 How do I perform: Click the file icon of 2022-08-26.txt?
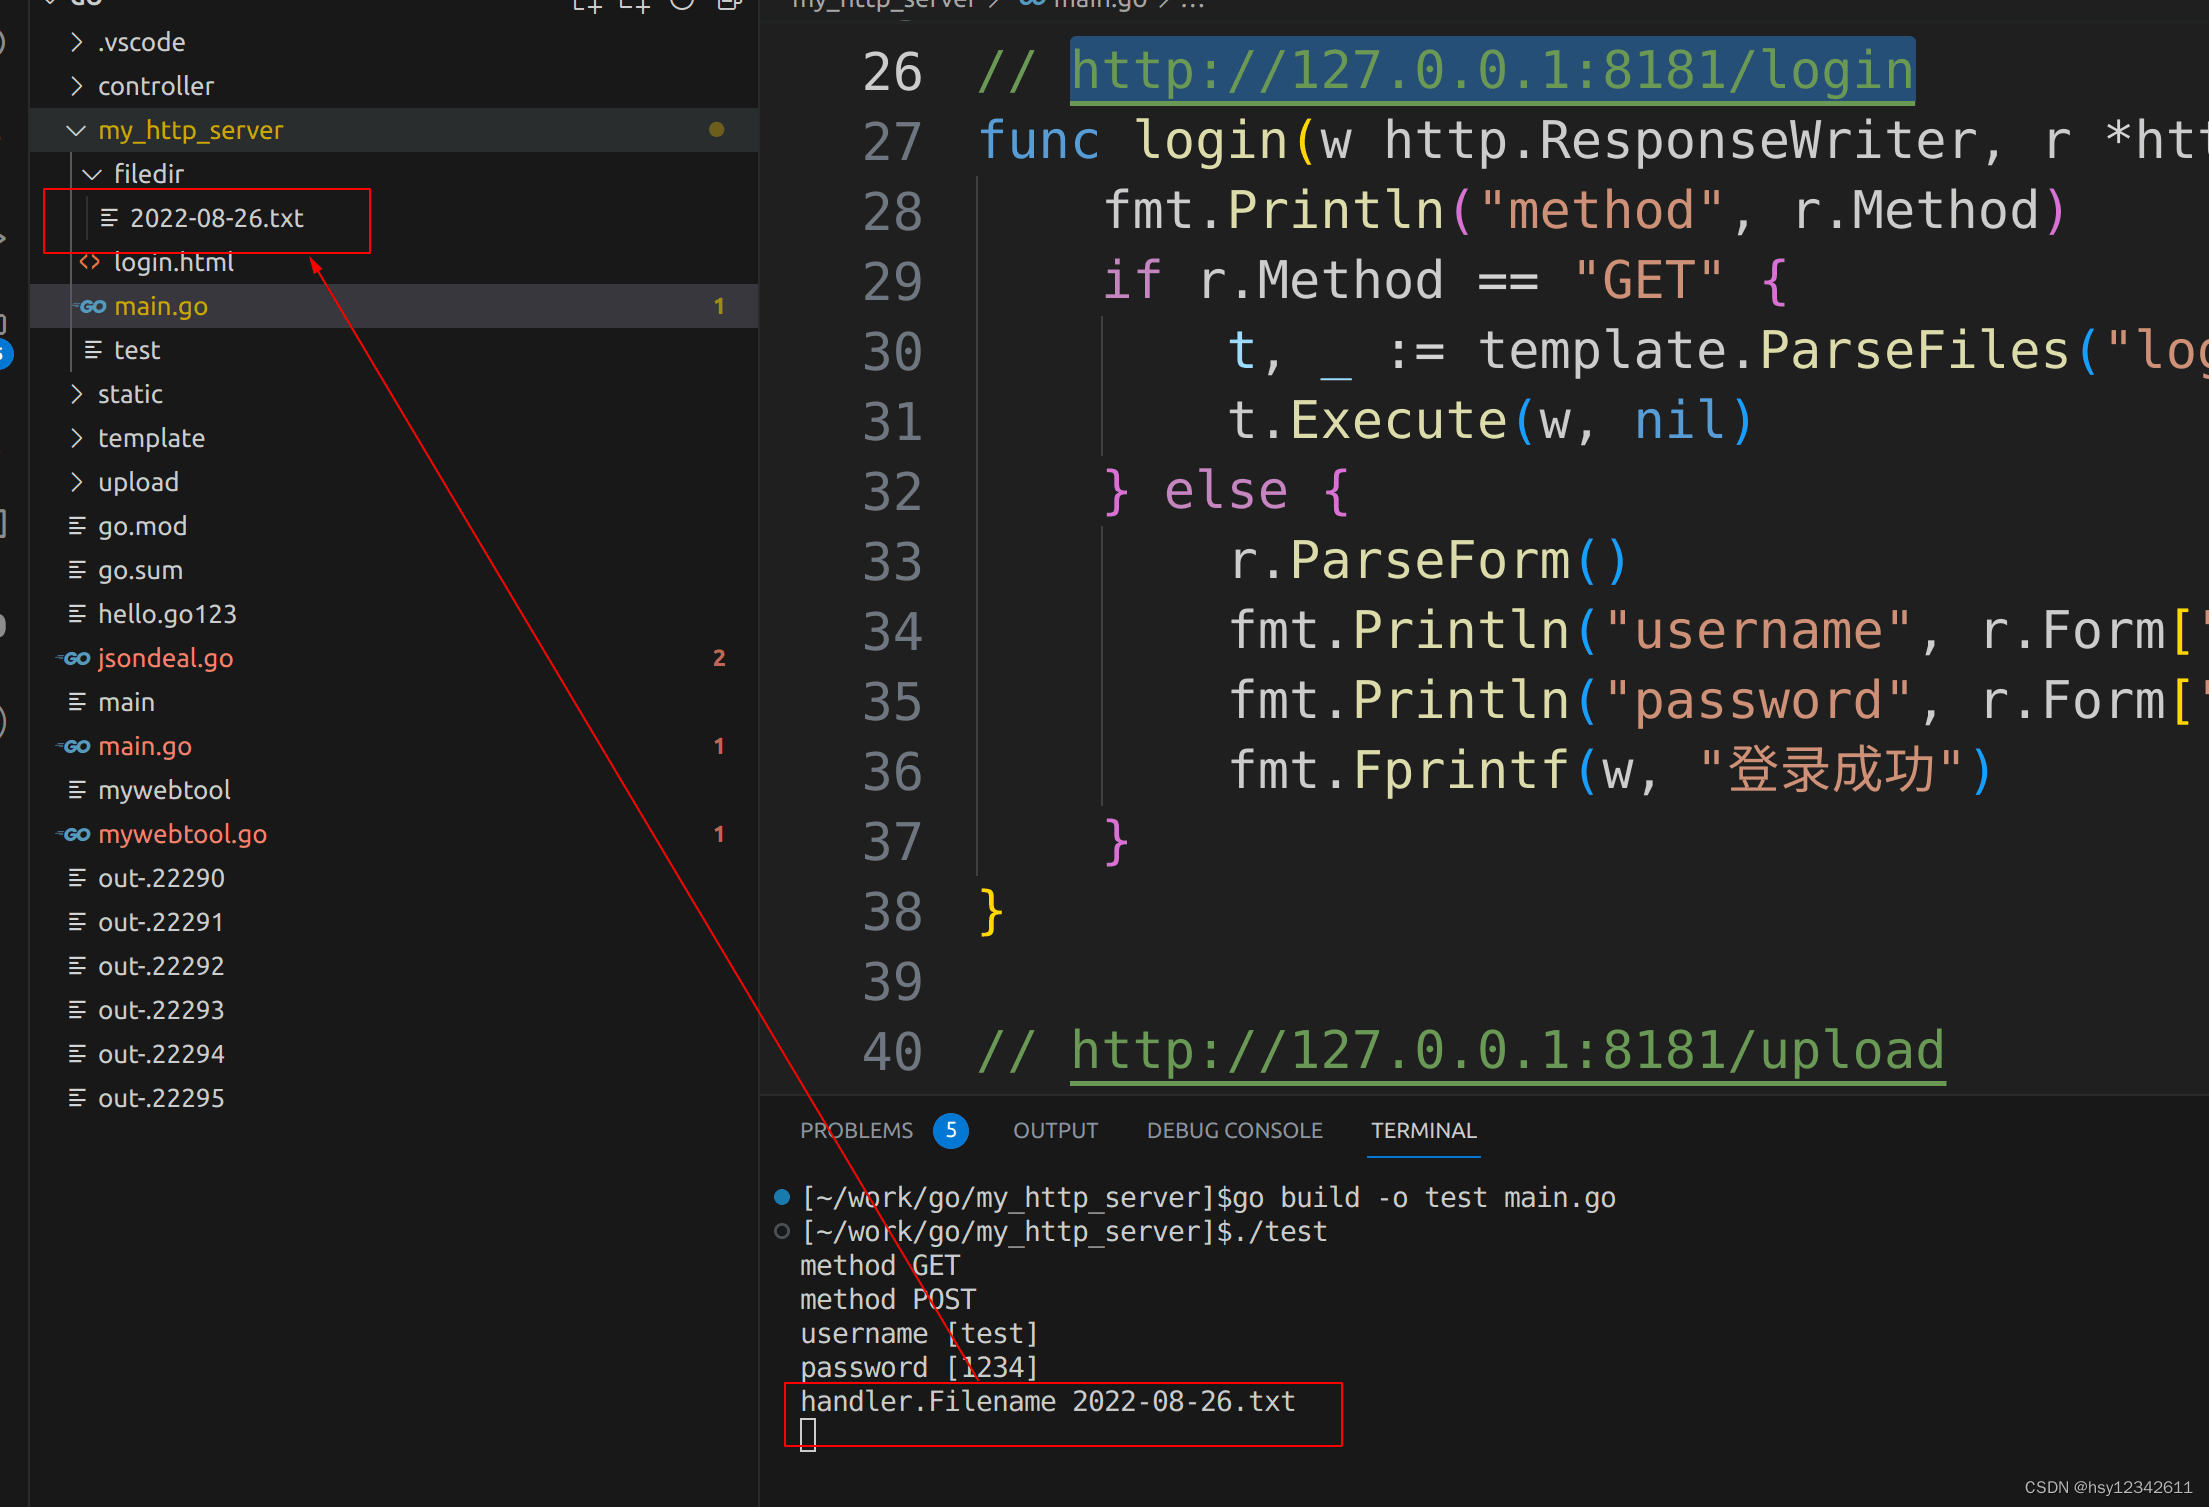coord(109,218)
